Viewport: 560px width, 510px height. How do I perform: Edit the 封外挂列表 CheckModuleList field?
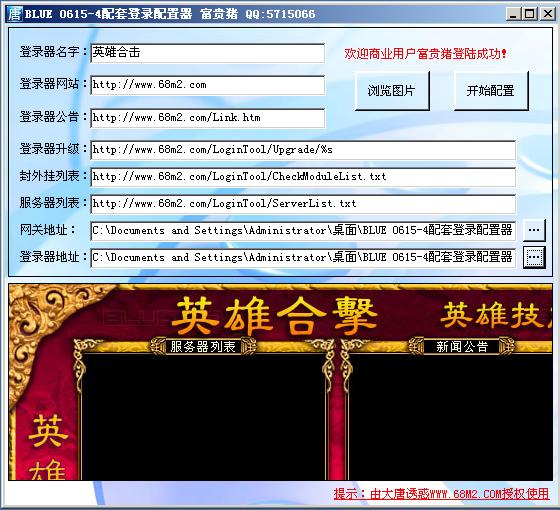tap(303, 177)
